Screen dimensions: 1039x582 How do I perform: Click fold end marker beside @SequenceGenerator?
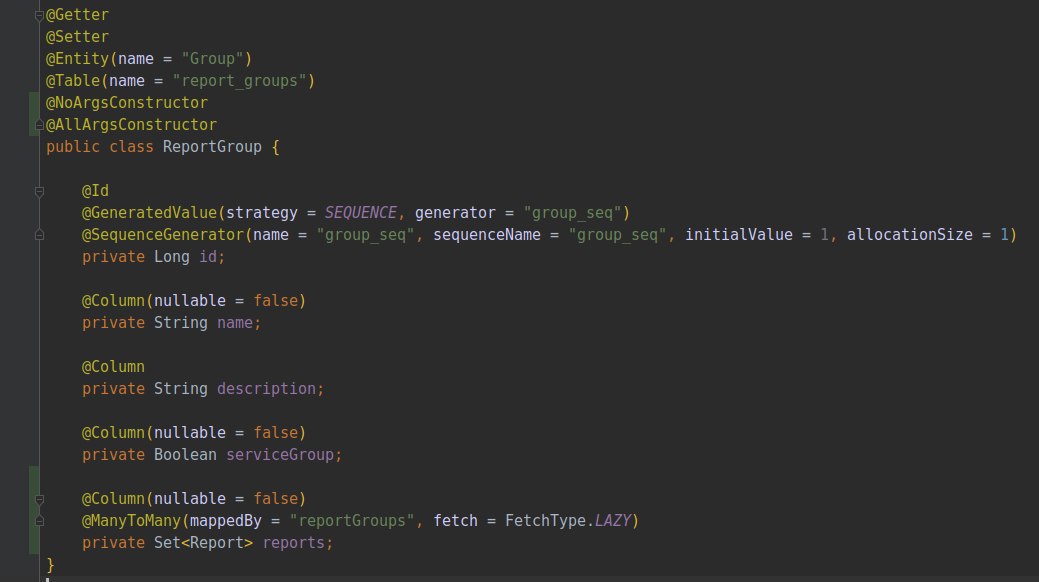[39, 235]
